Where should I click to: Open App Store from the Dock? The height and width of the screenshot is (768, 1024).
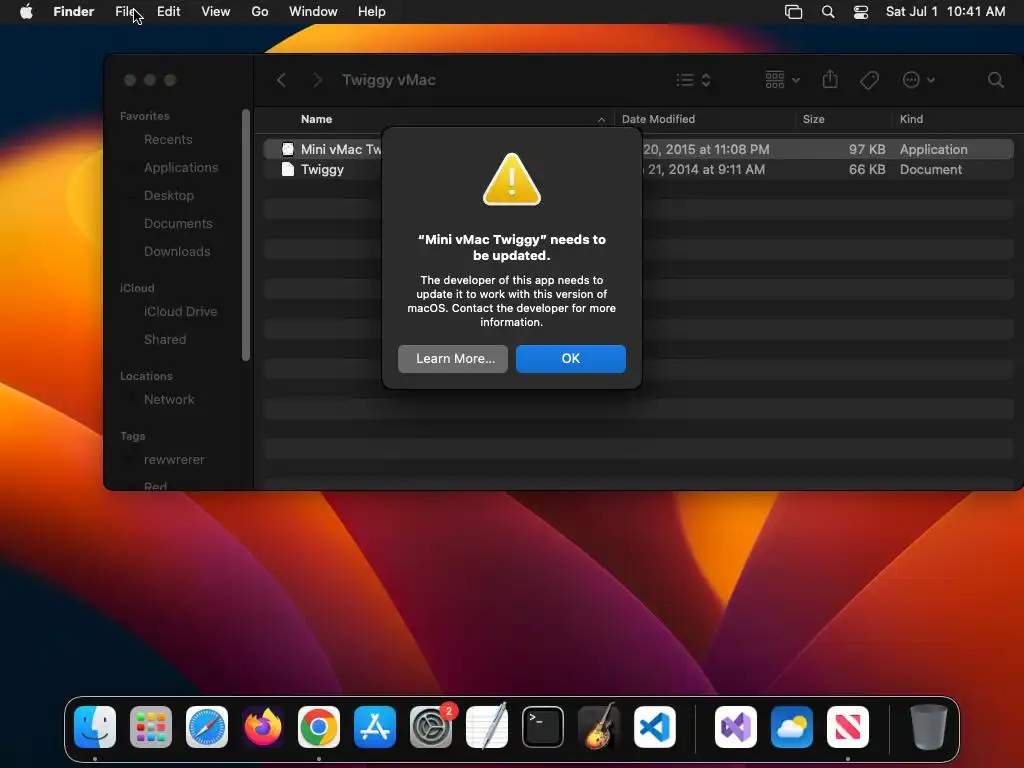(x=375, y=727)
